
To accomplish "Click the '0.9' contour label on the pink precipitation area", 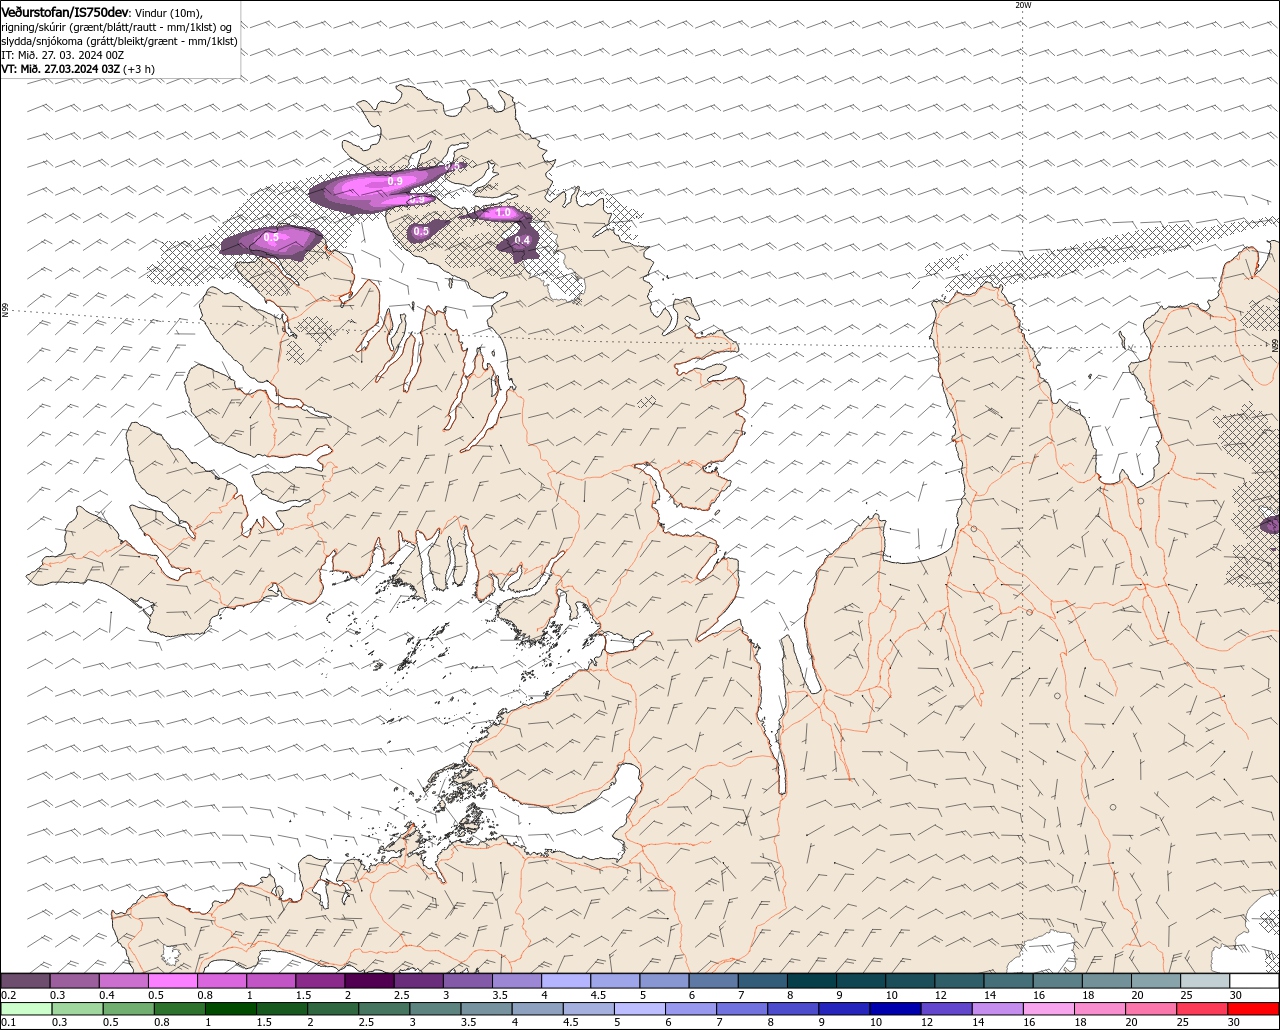I will [395, 182].
